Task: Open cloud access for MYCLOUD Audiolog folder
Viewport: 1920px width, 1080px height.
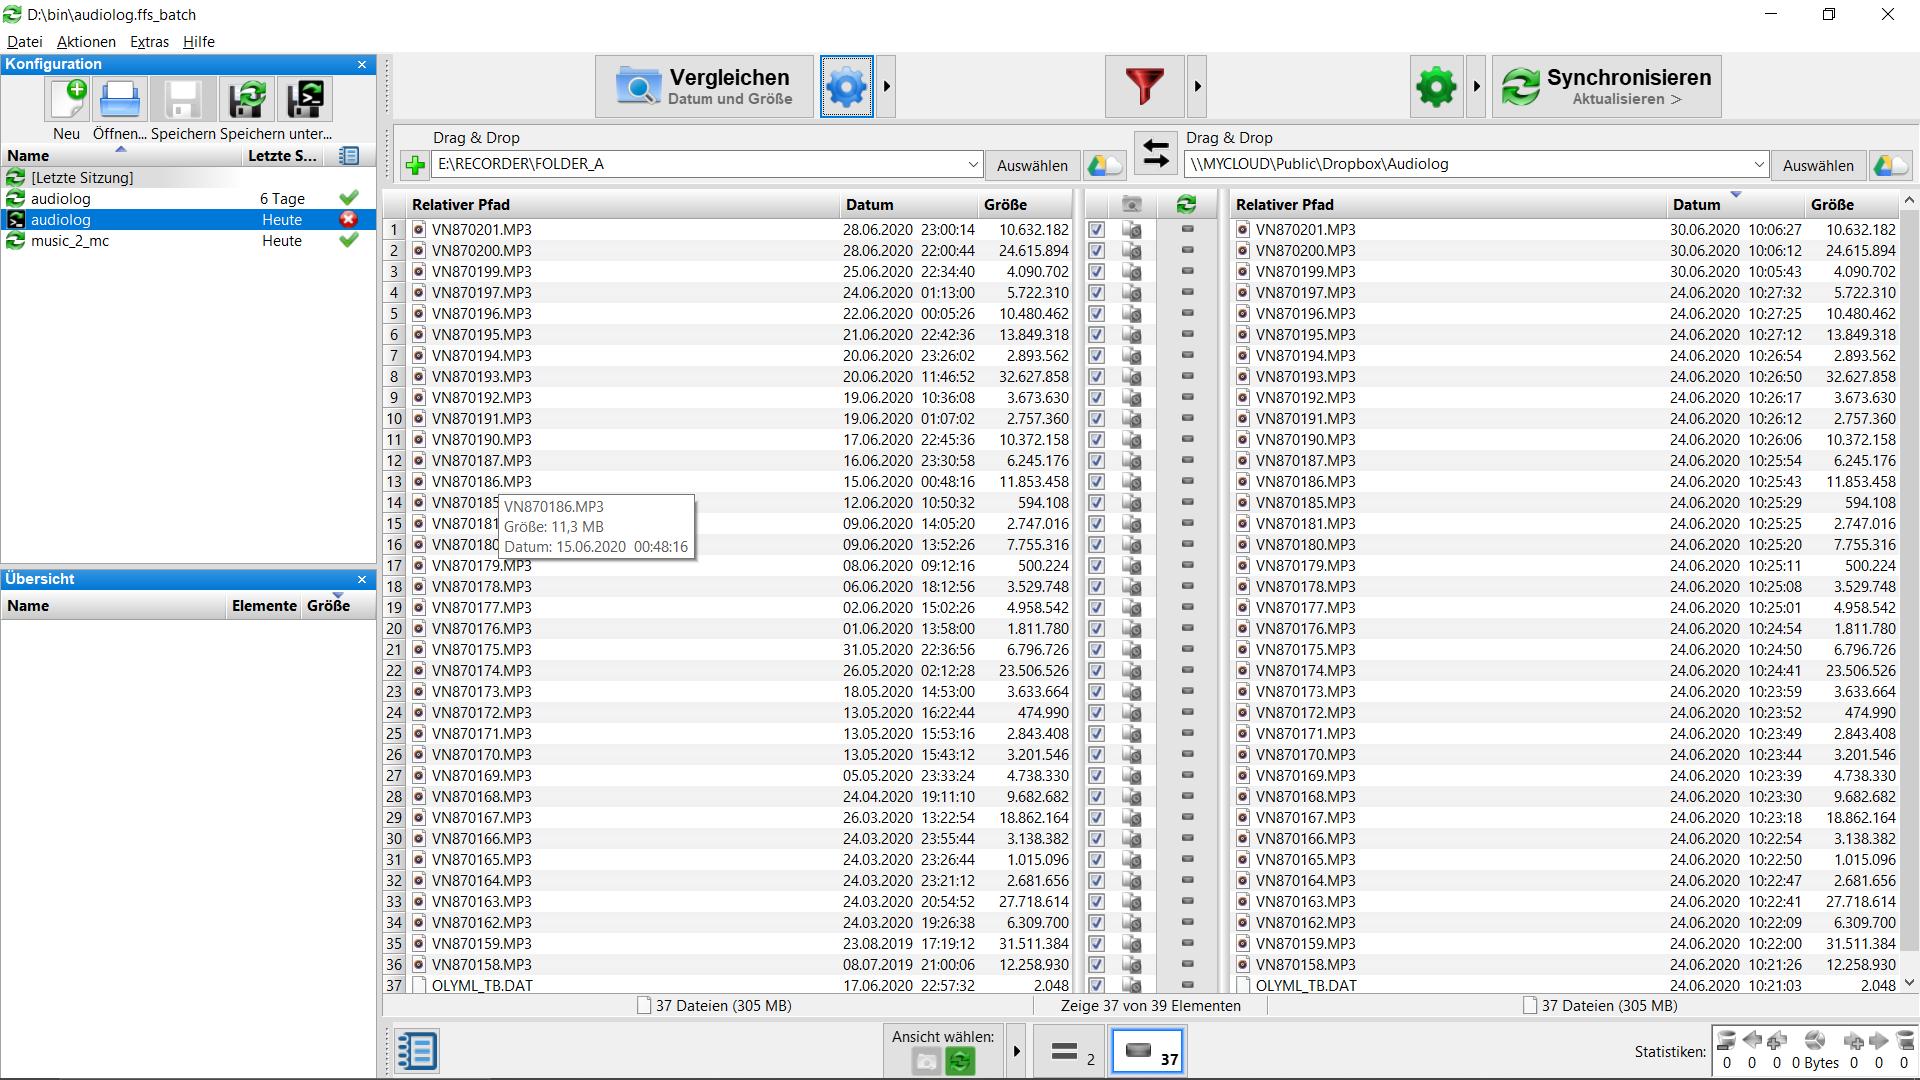Action: point(1890,165)
